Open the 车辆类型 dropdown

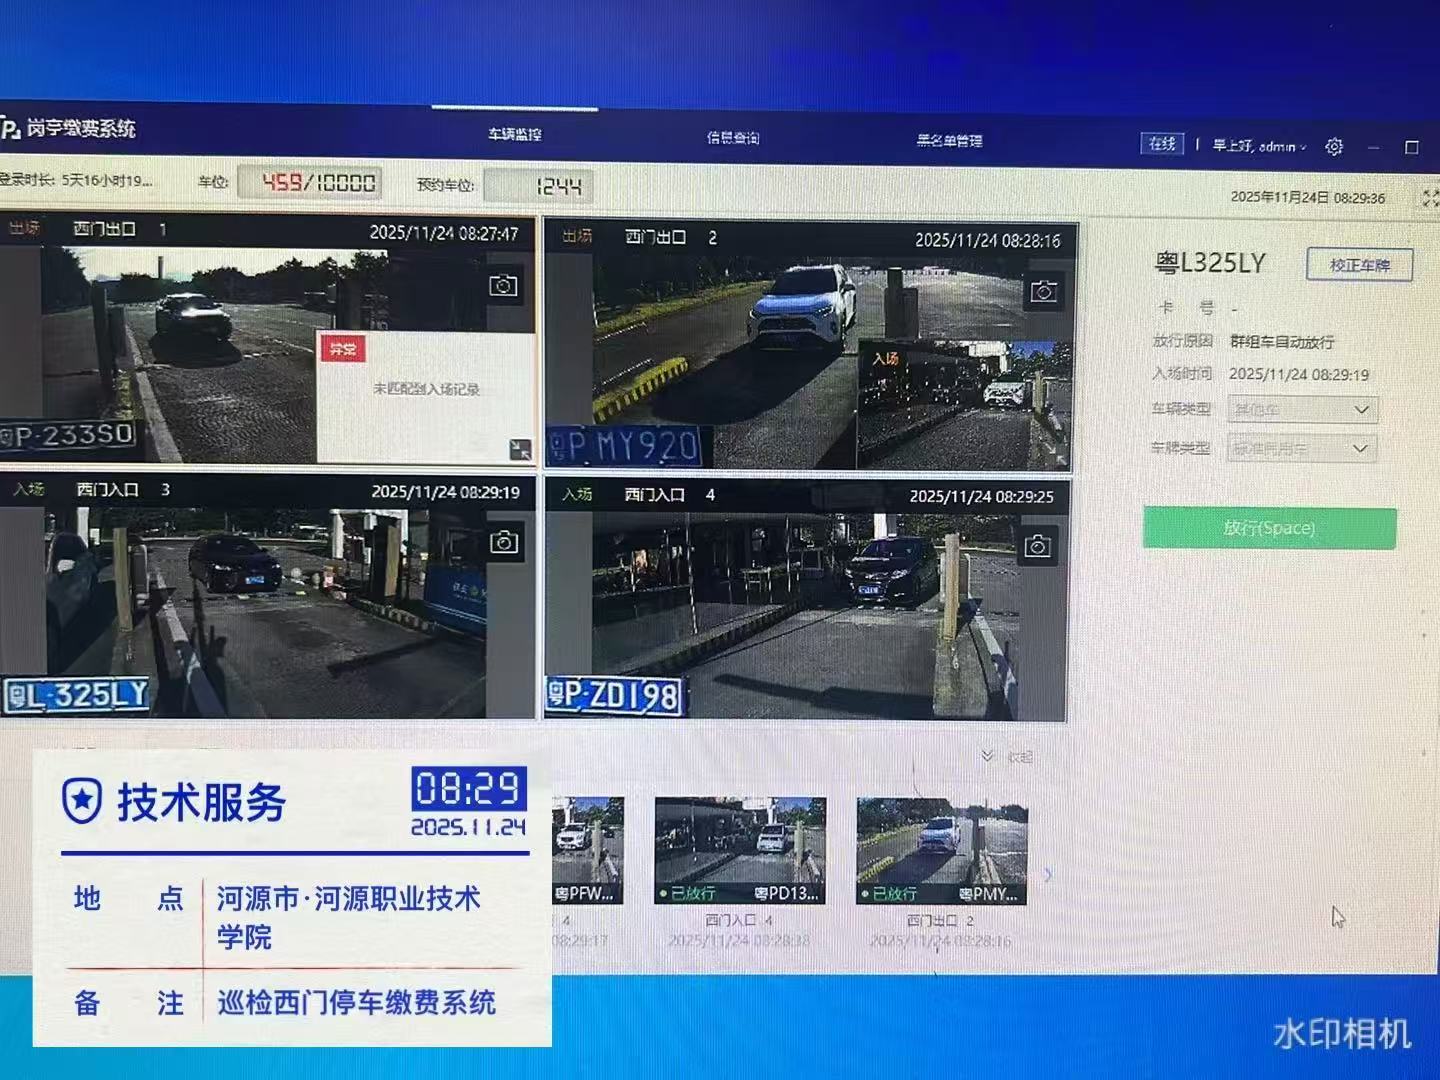[1302, 410]
